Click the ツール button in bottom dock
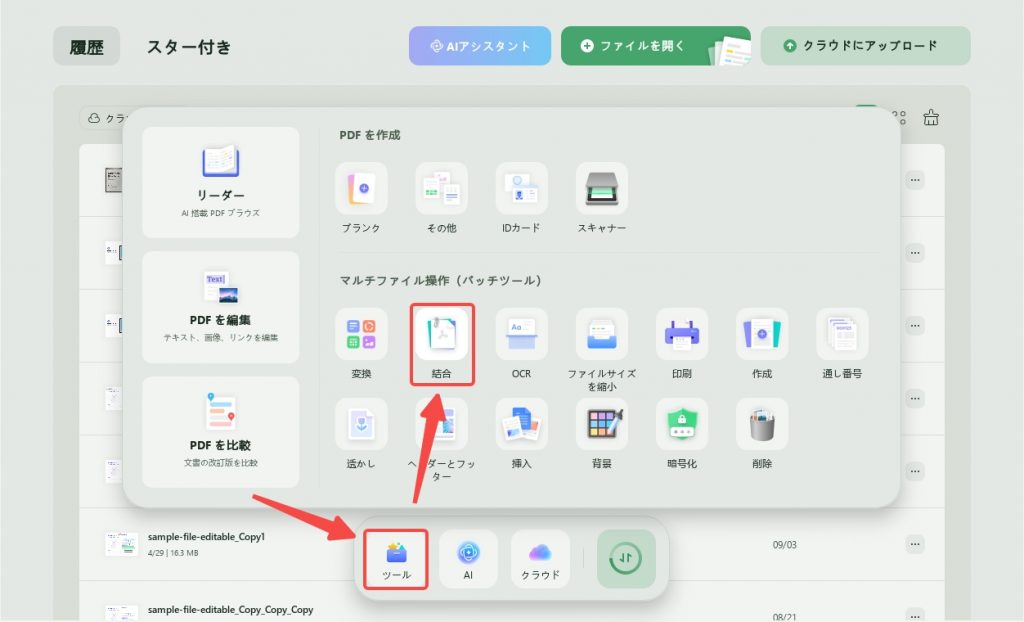The height and width of the screenshot is (622, 1024). [x=396, y=559]
